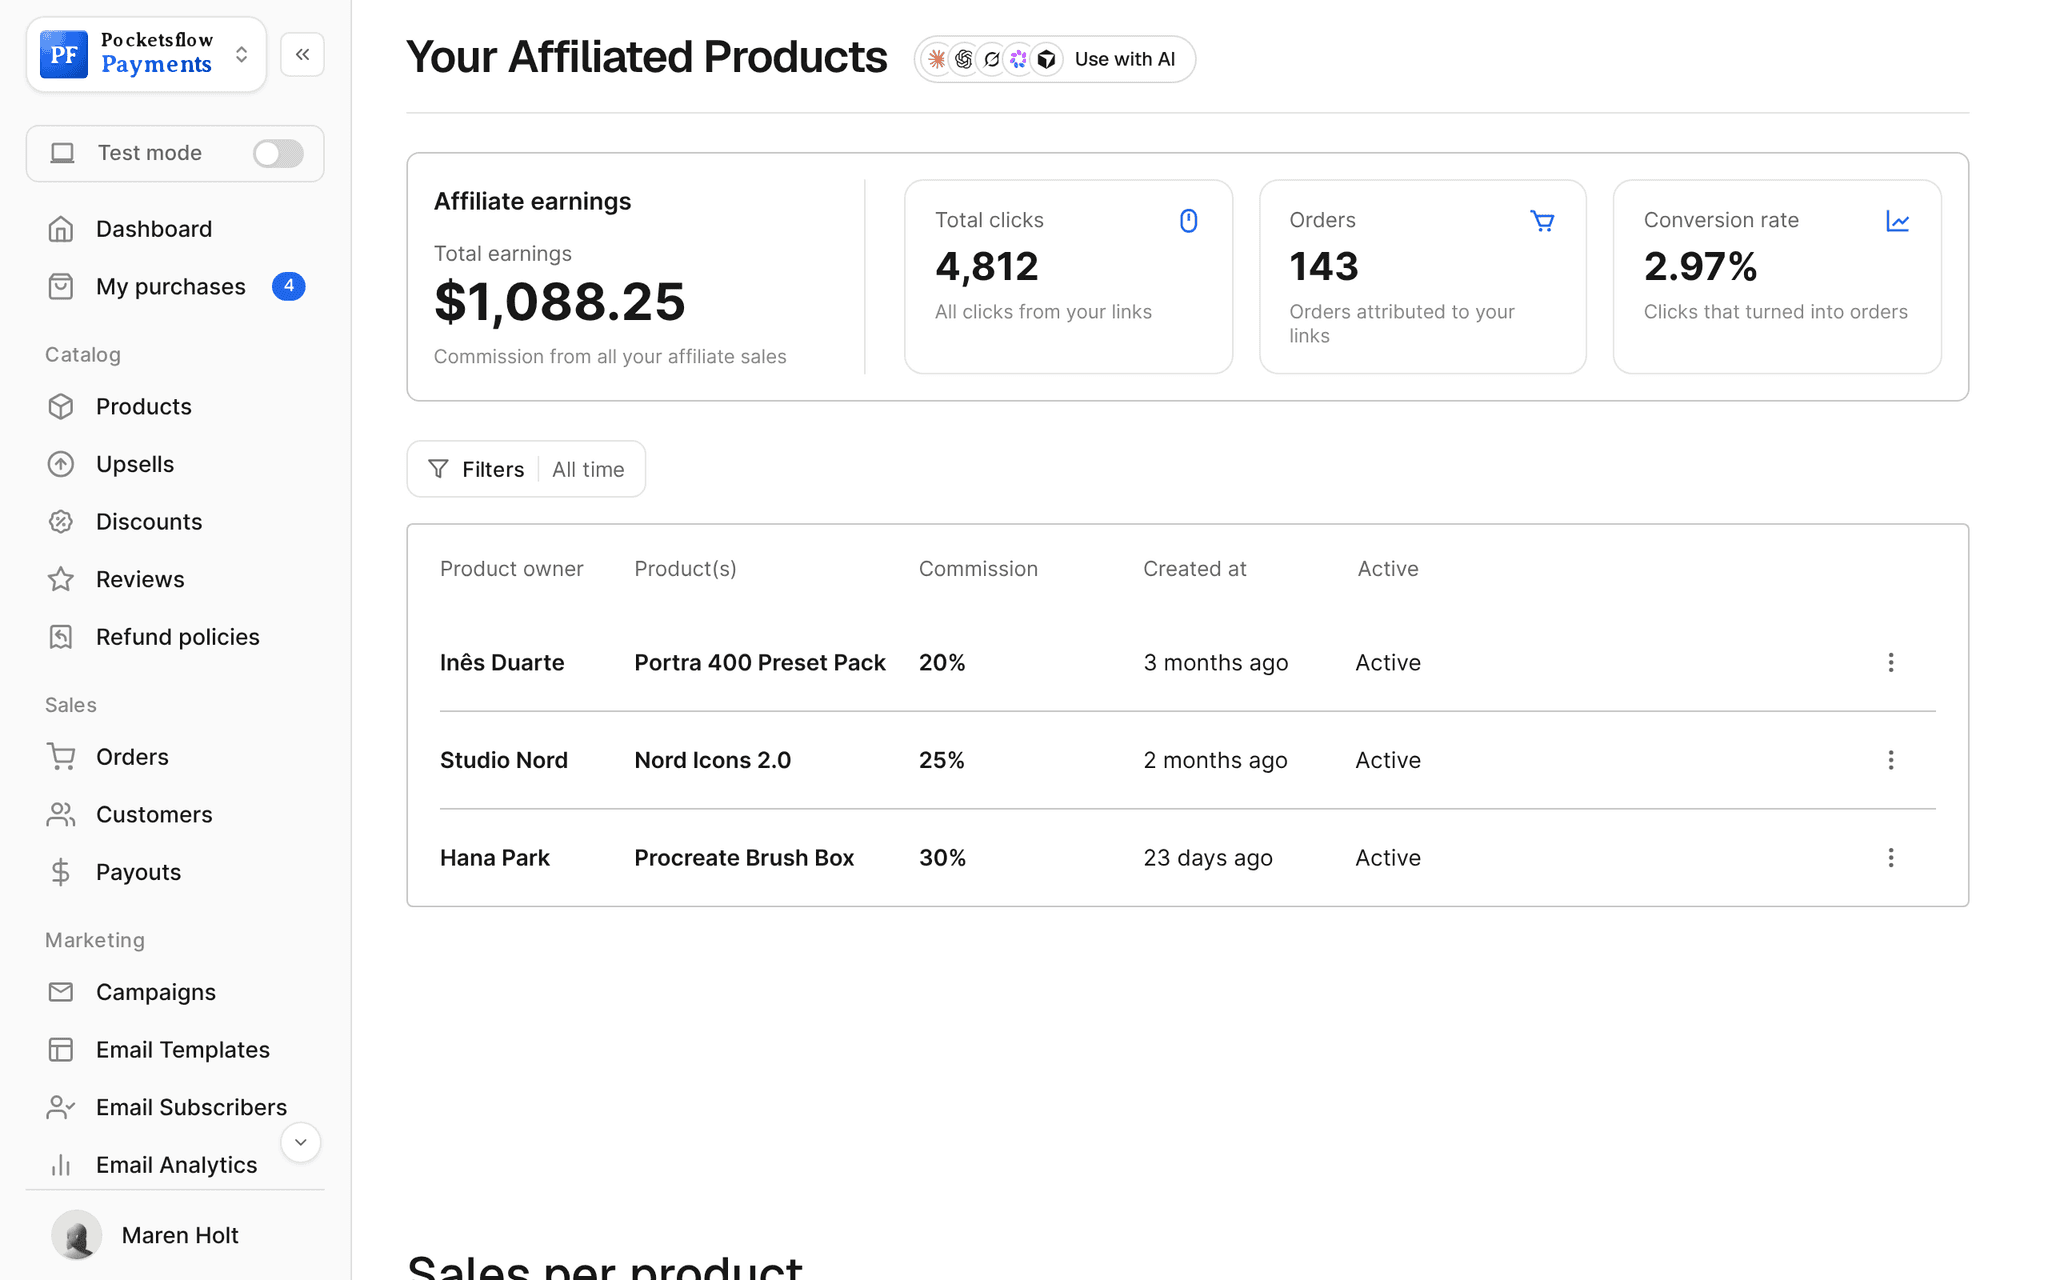Click the Email Subscribers user-check icon
This screenshot has width=2048, height=1280.
(61, 1107)
